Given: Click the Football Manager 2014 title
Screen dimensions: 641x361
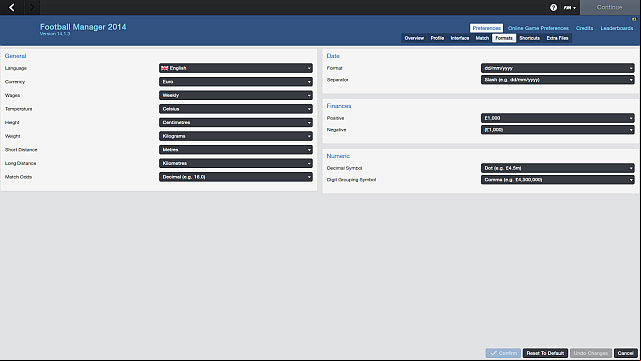Looking at the screenshot, I should [x=83, y=27].
